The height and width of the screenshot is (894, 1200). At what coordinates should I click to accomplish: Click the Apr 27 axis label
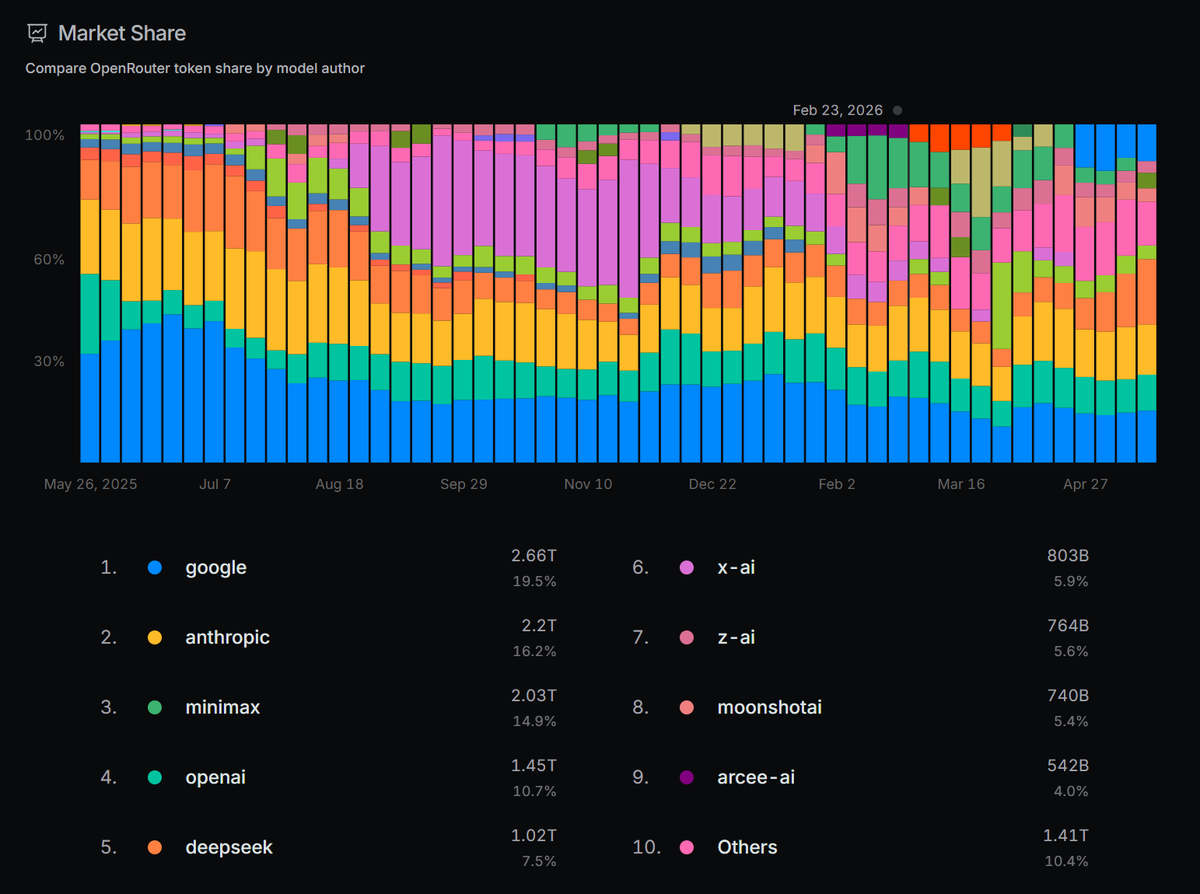point(1086,484)
